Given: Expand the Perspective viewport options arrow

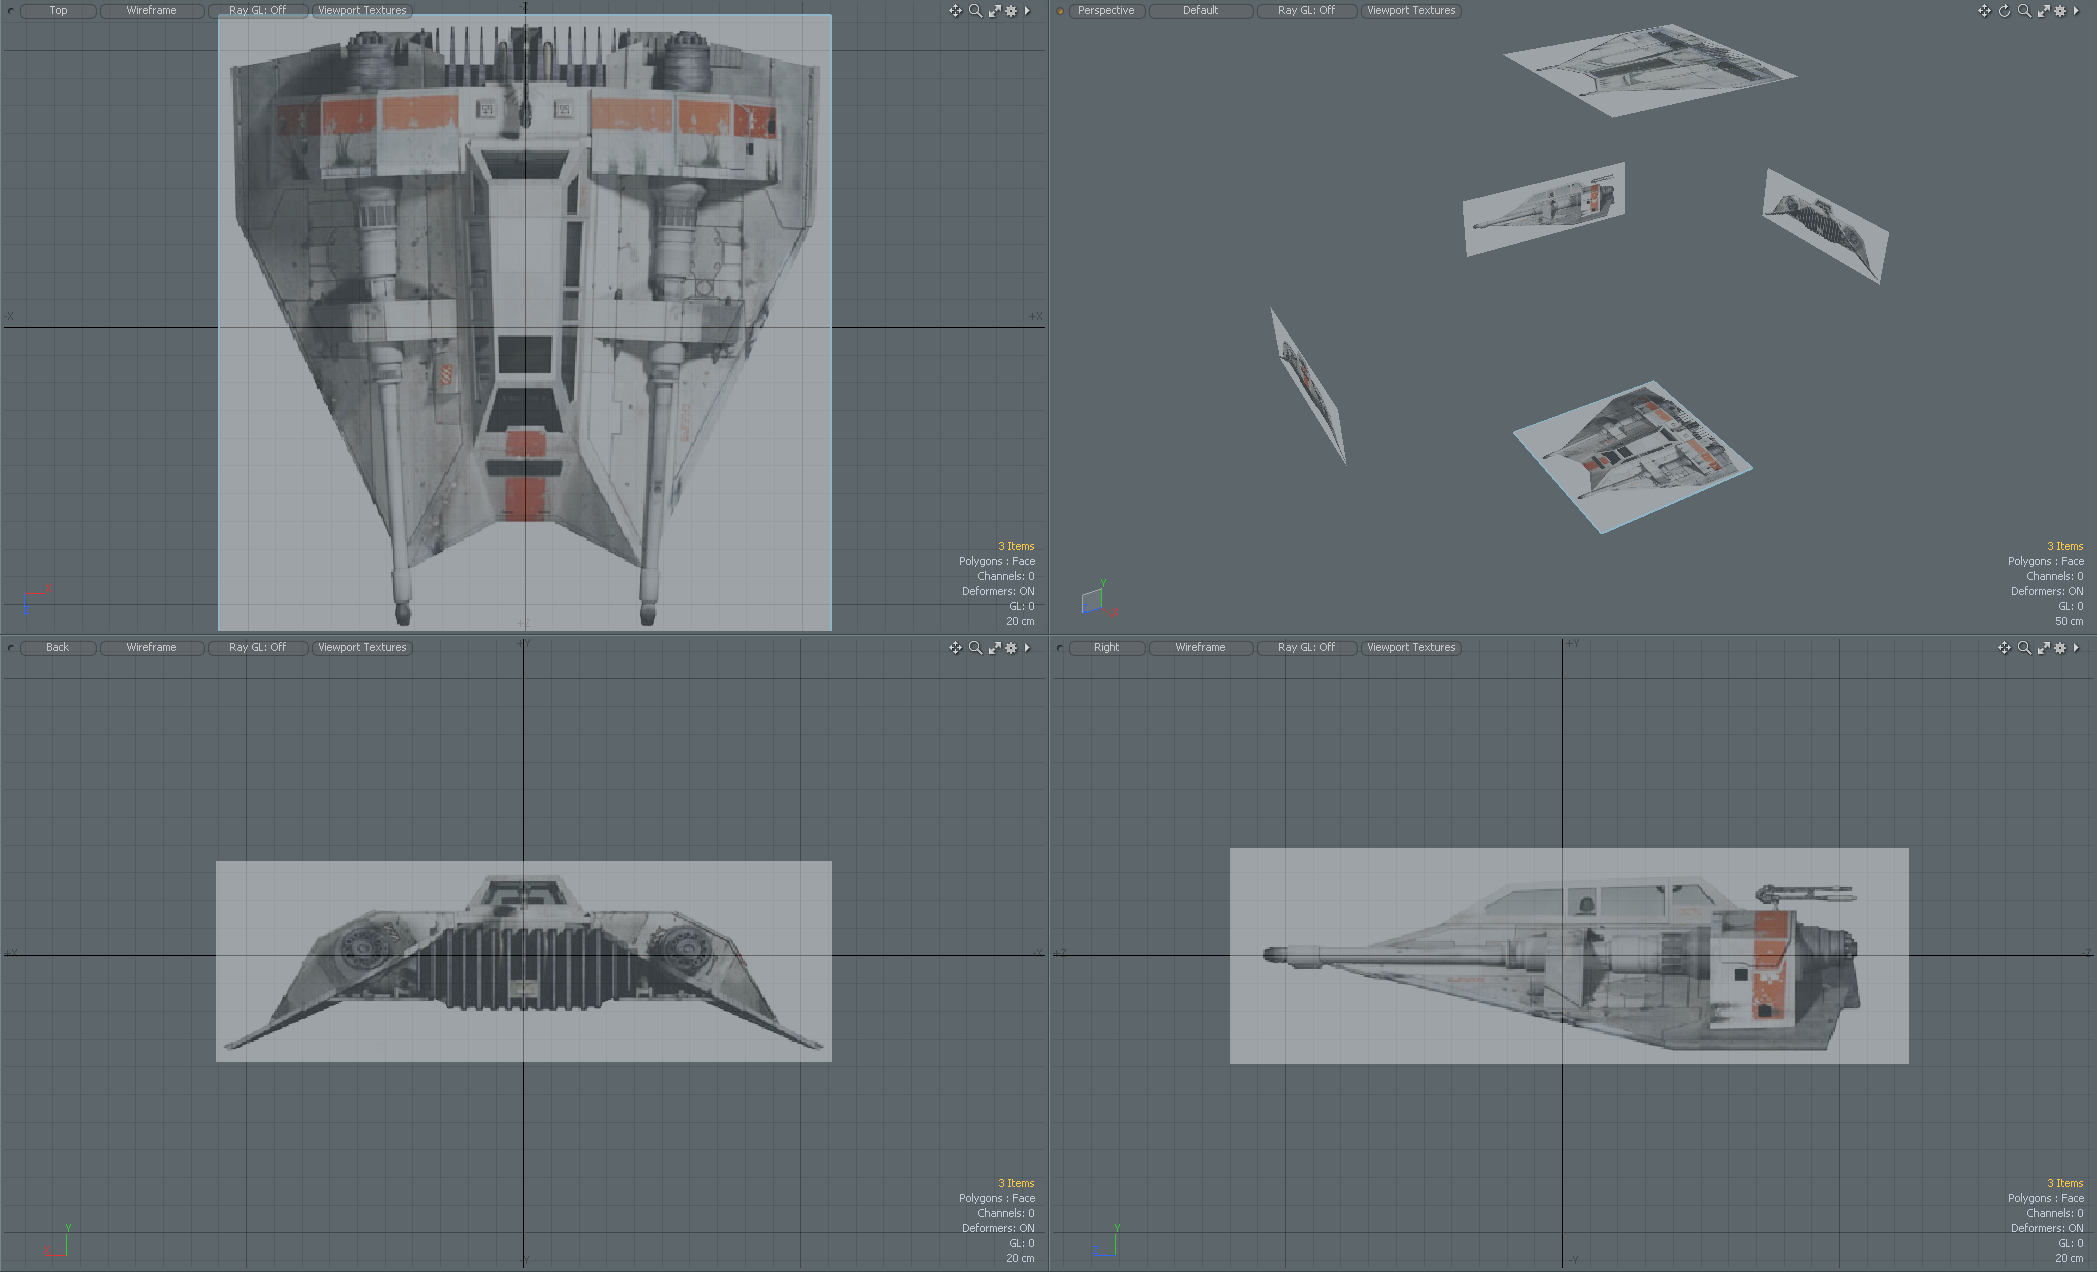Looking at the screenshot, I should coord(2076,11).
